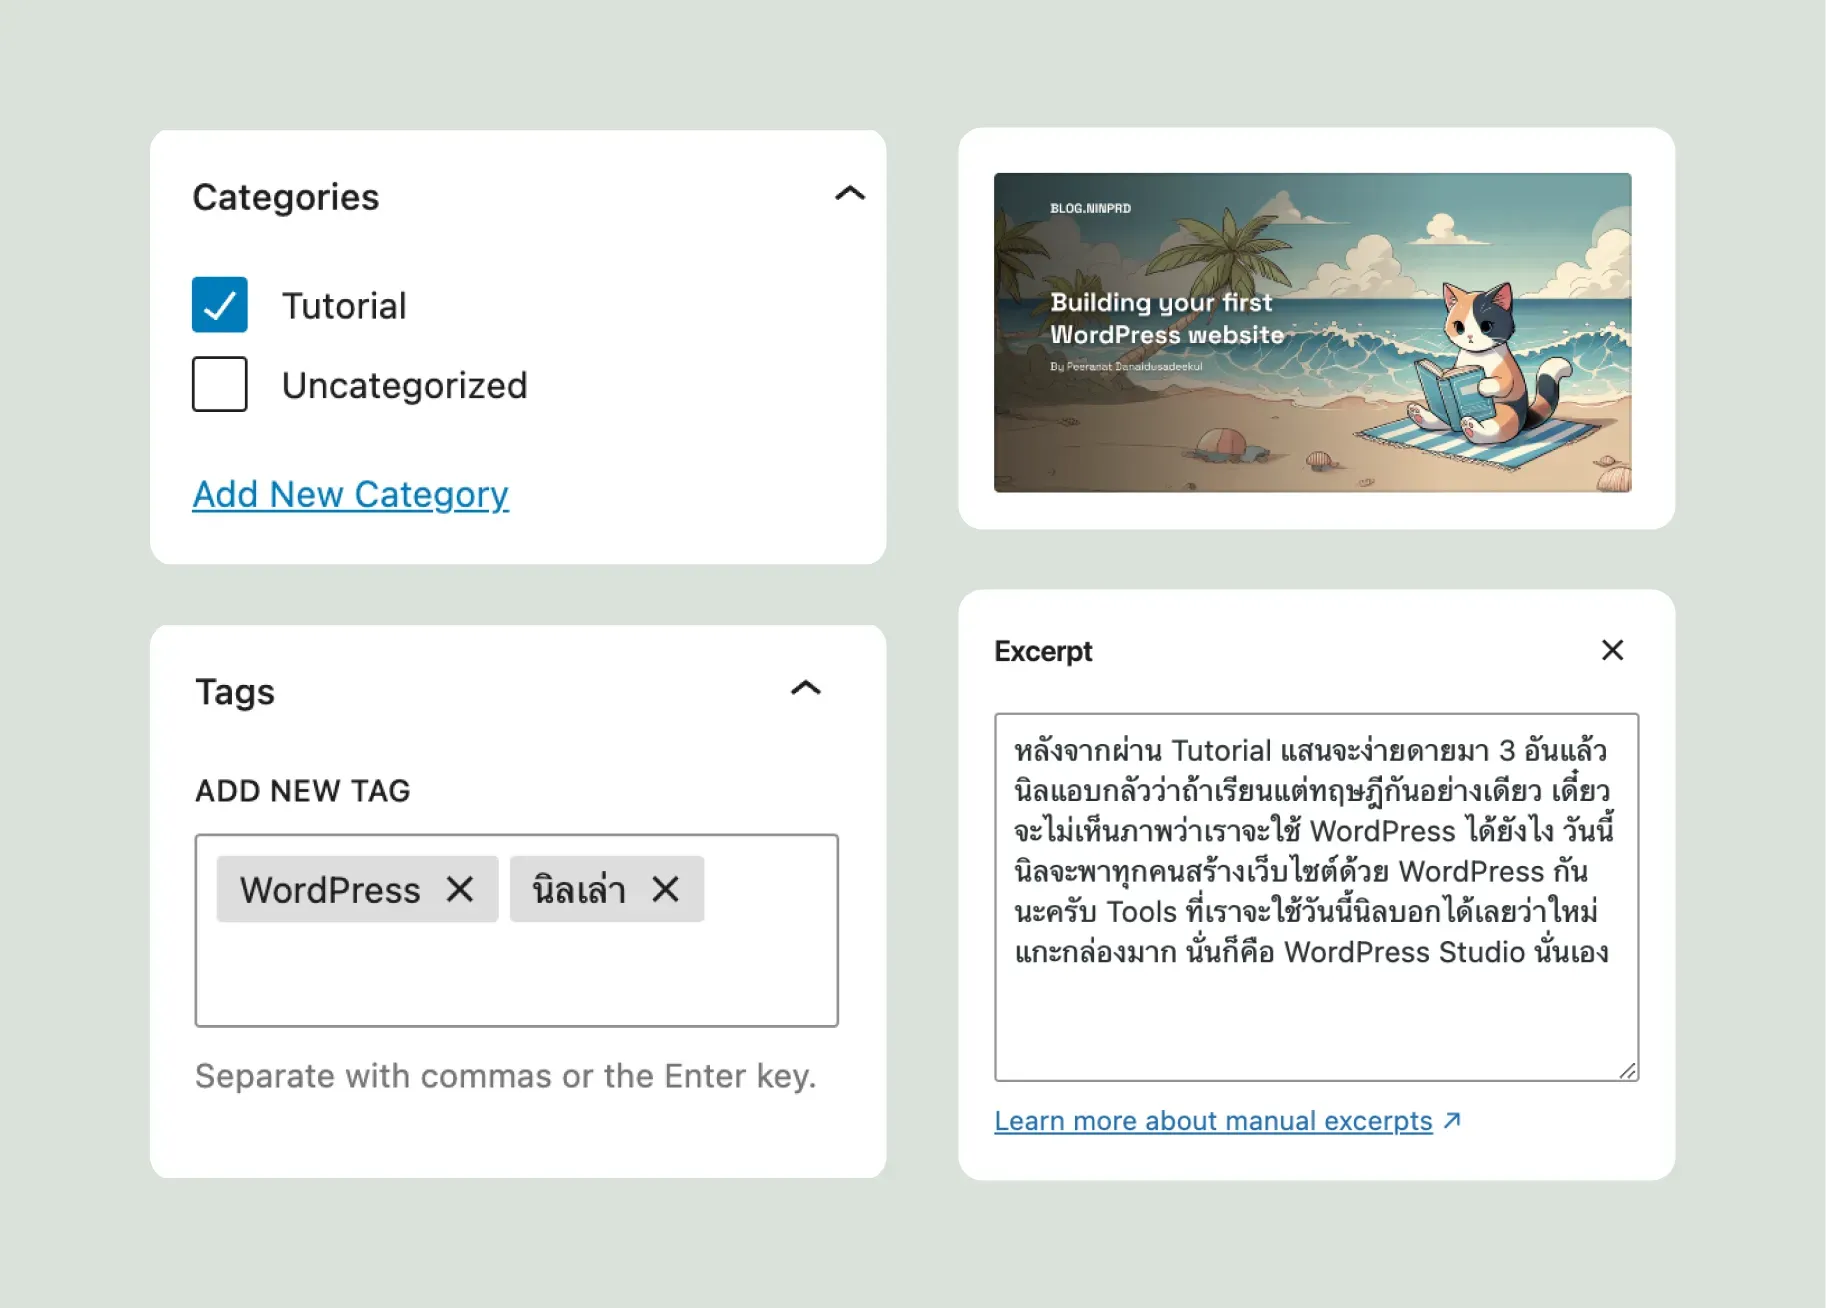Select the WordPress tag chip text

tap(330, 890)
